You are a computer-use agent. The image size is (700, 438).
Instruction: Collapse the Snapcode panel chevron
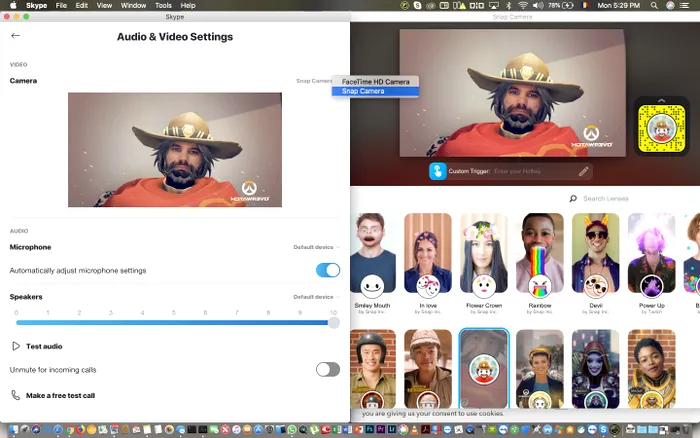point(661,100)
